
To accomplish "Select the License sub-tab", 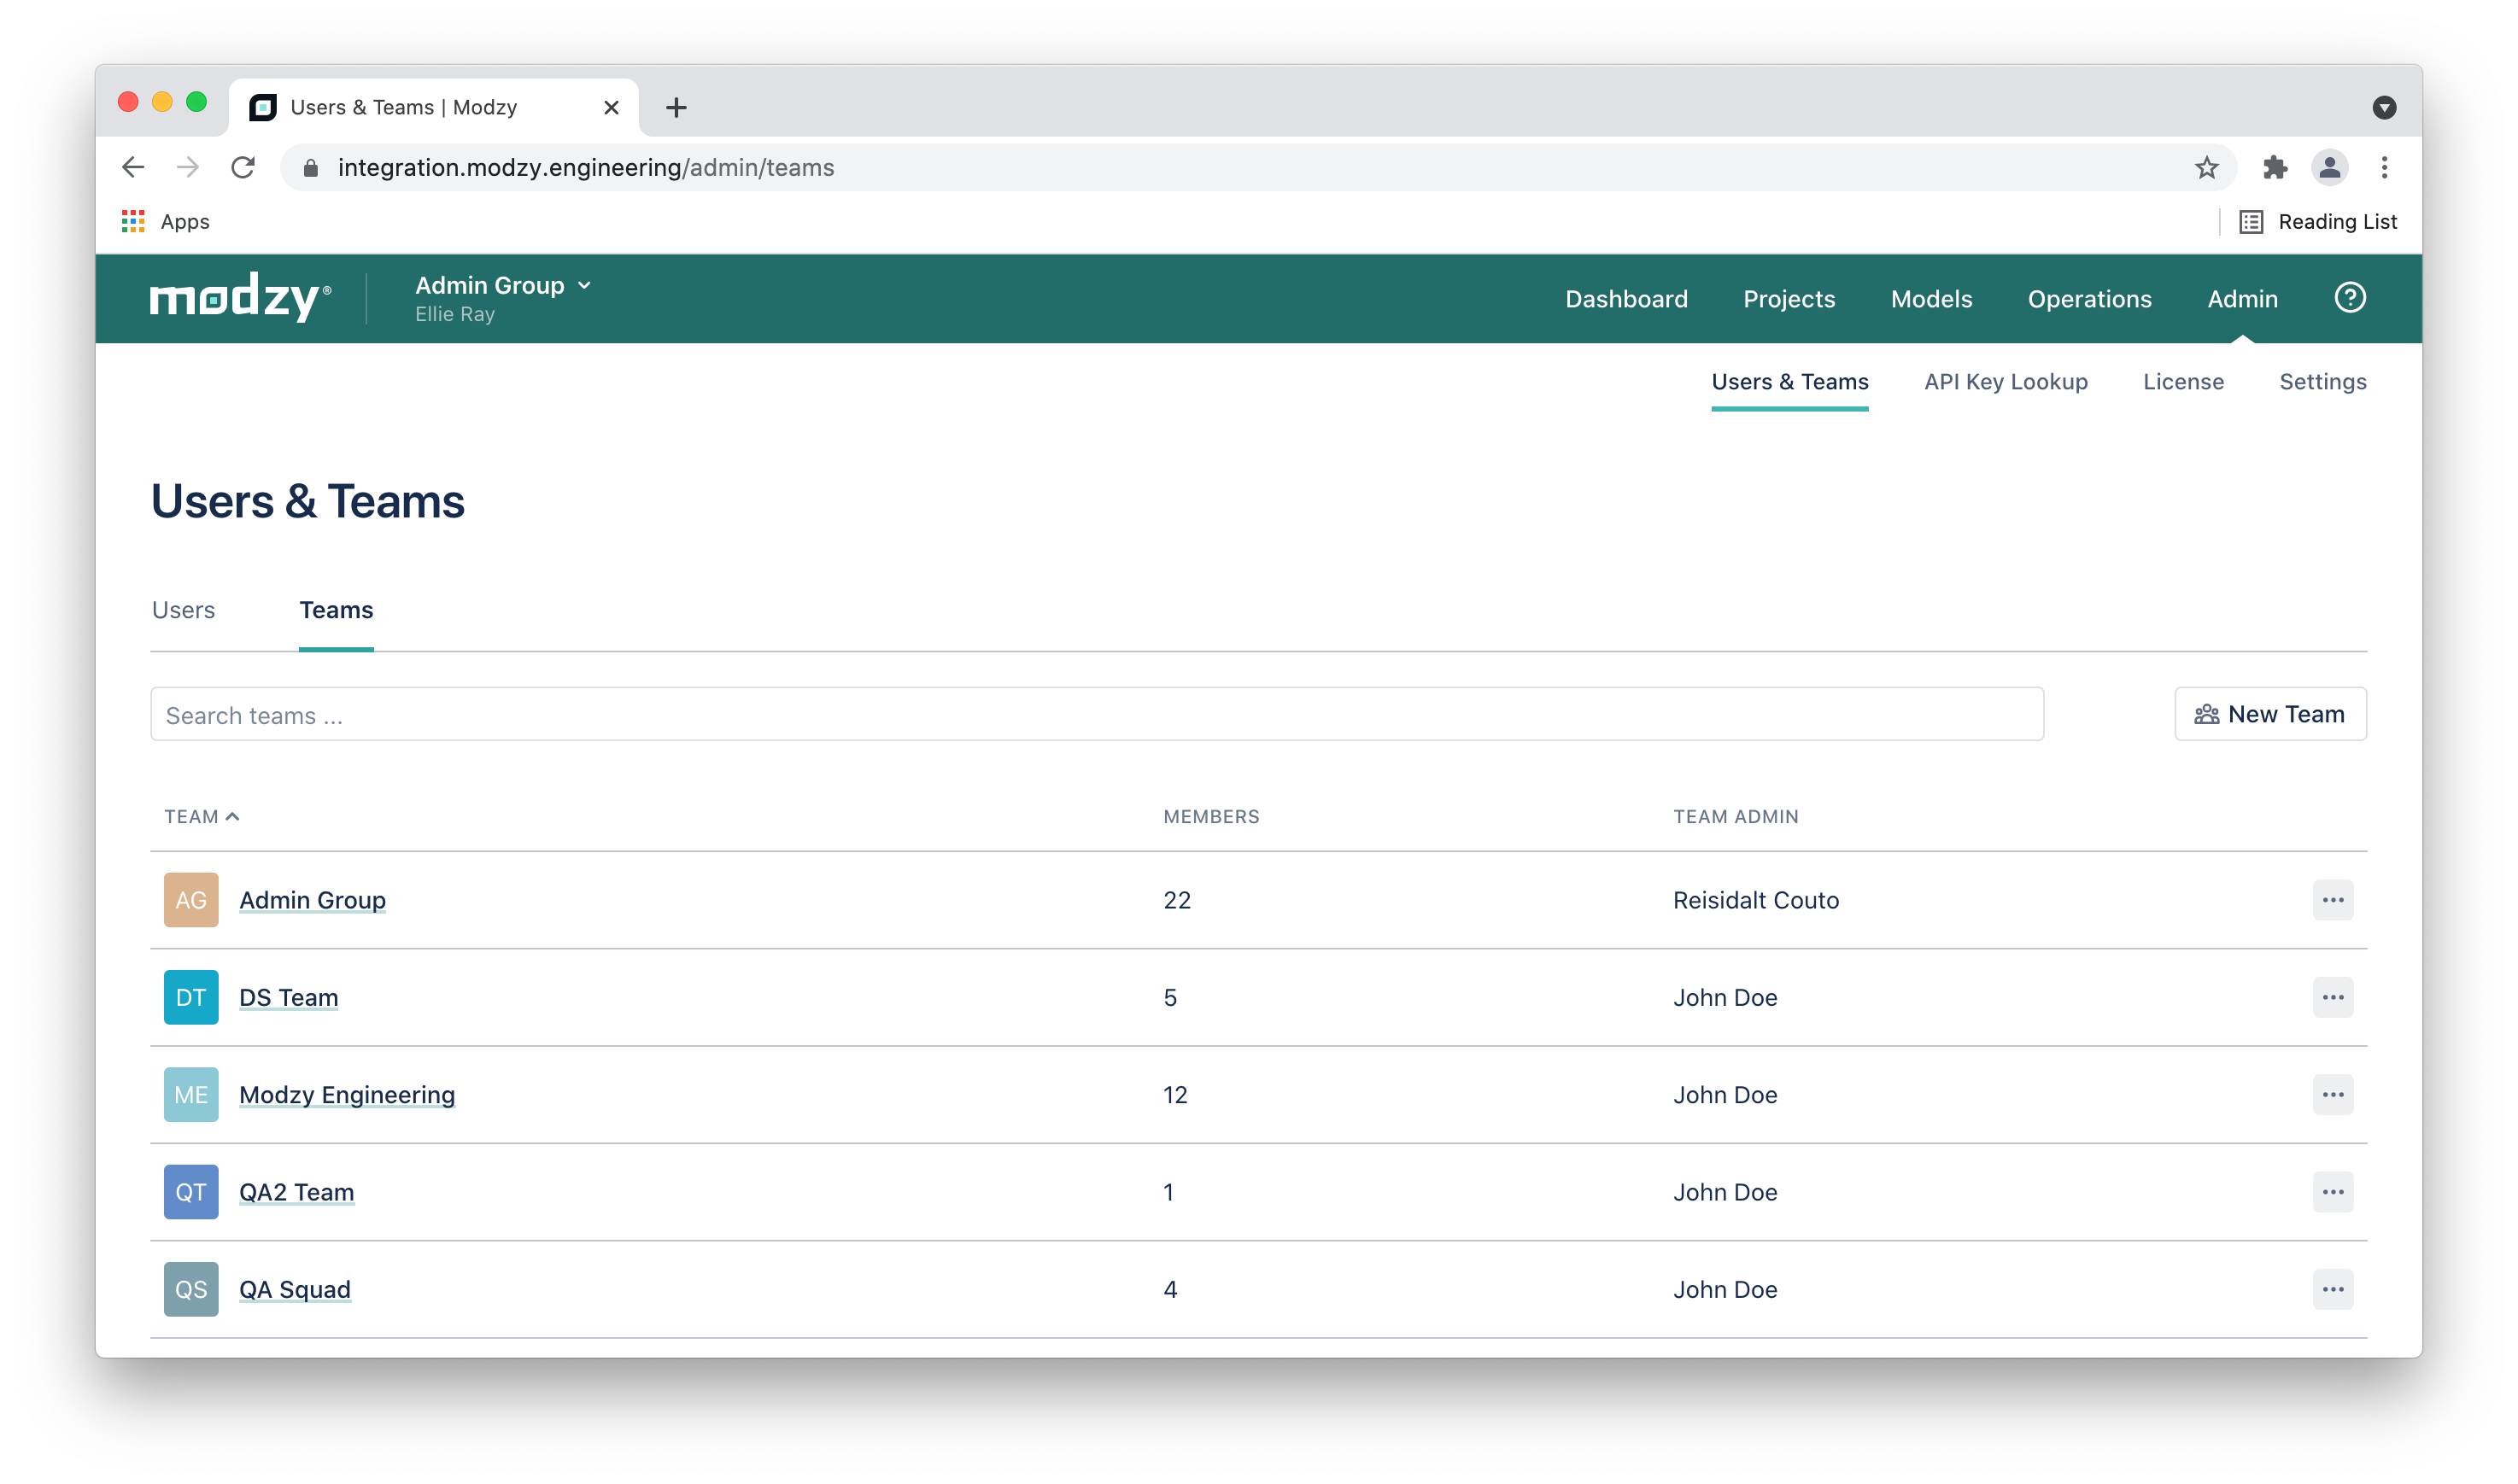I will 2183,381.
